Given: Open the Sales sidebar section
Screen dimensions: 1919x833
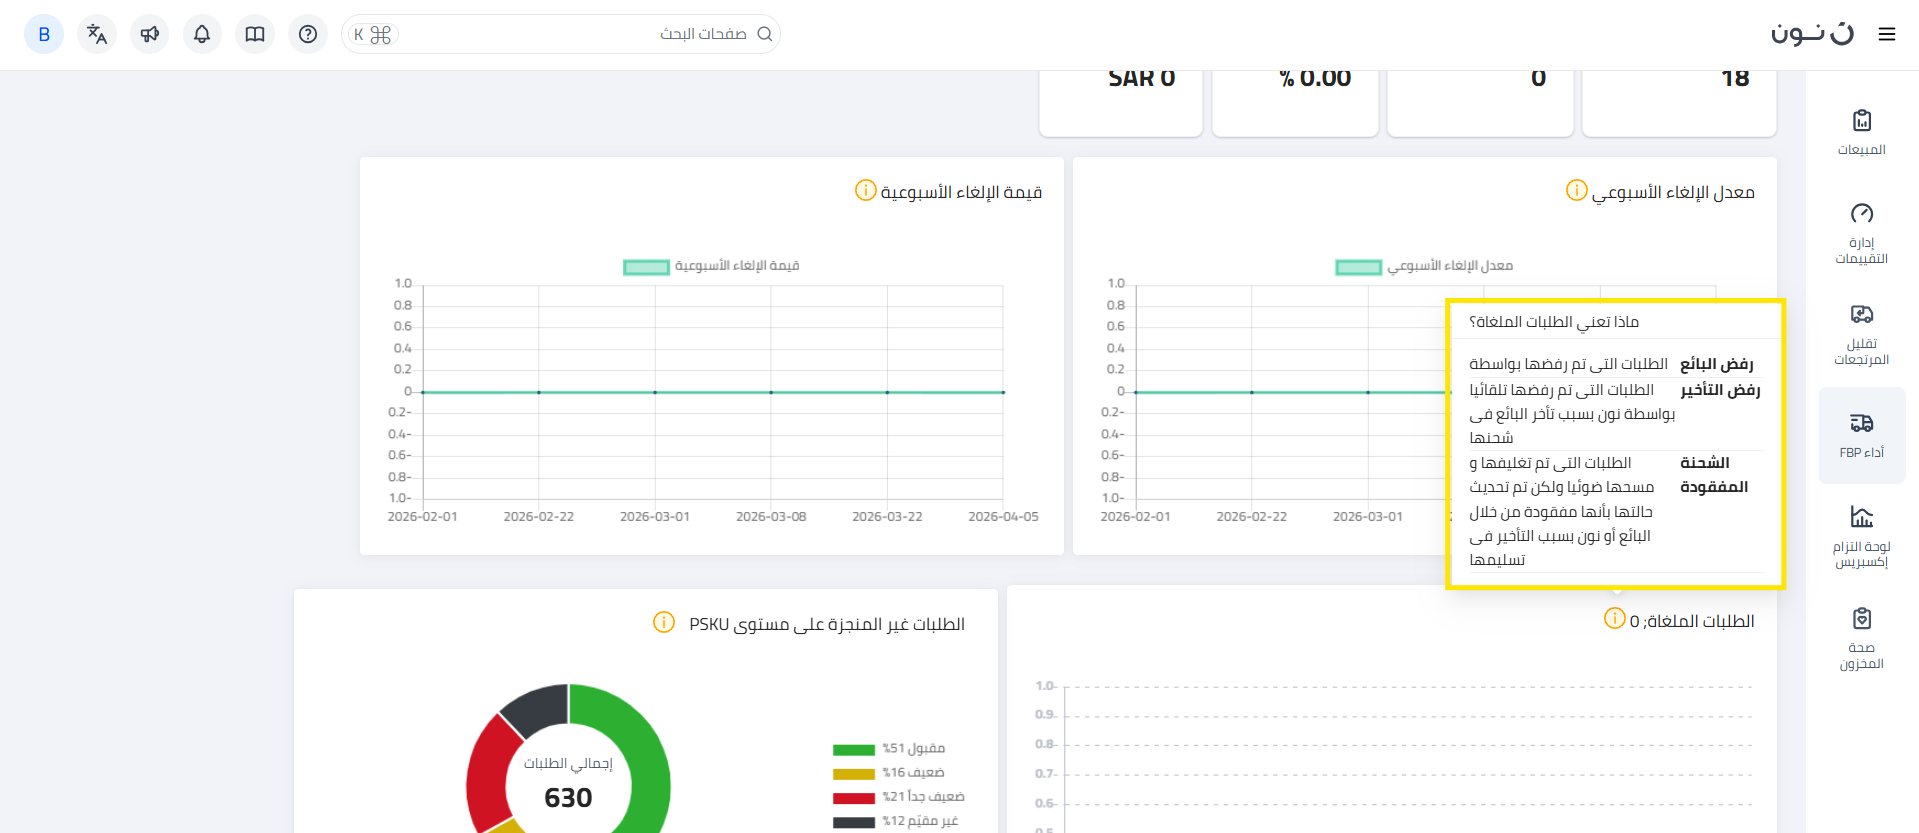Looking at the screenshot, I should 1861,132.
